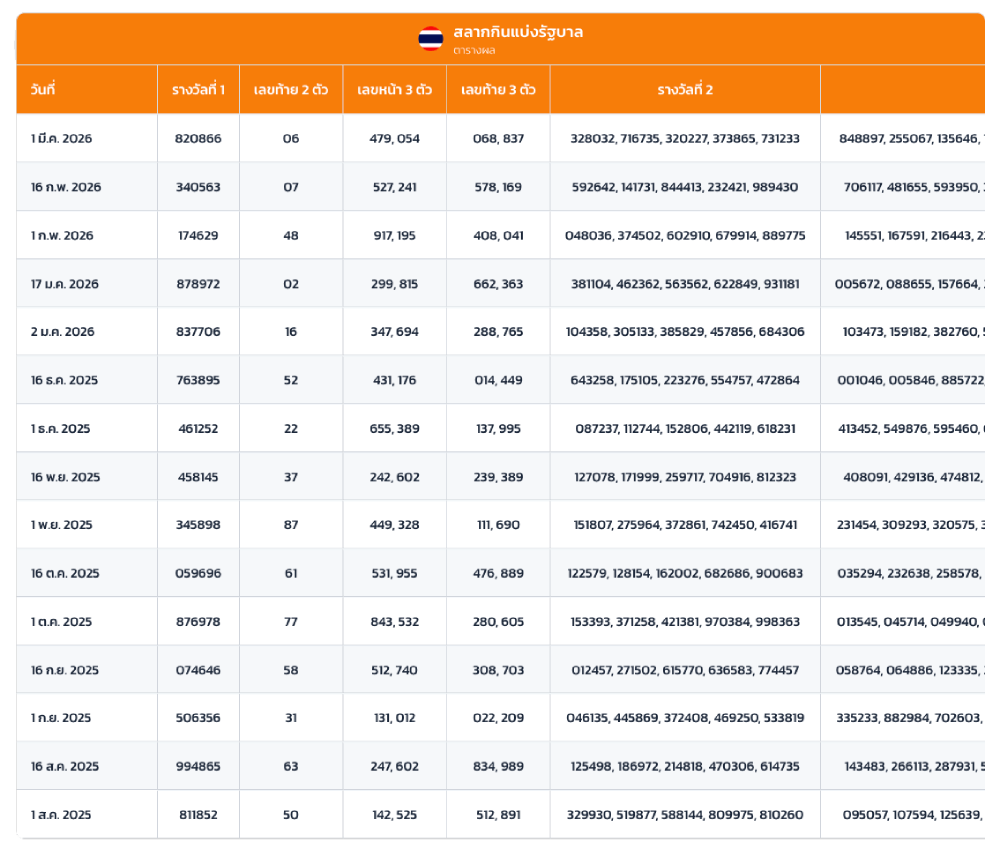
Task: Click the สลากกินแบ่งรัฐบาล title text
Action: pos(517,32)
